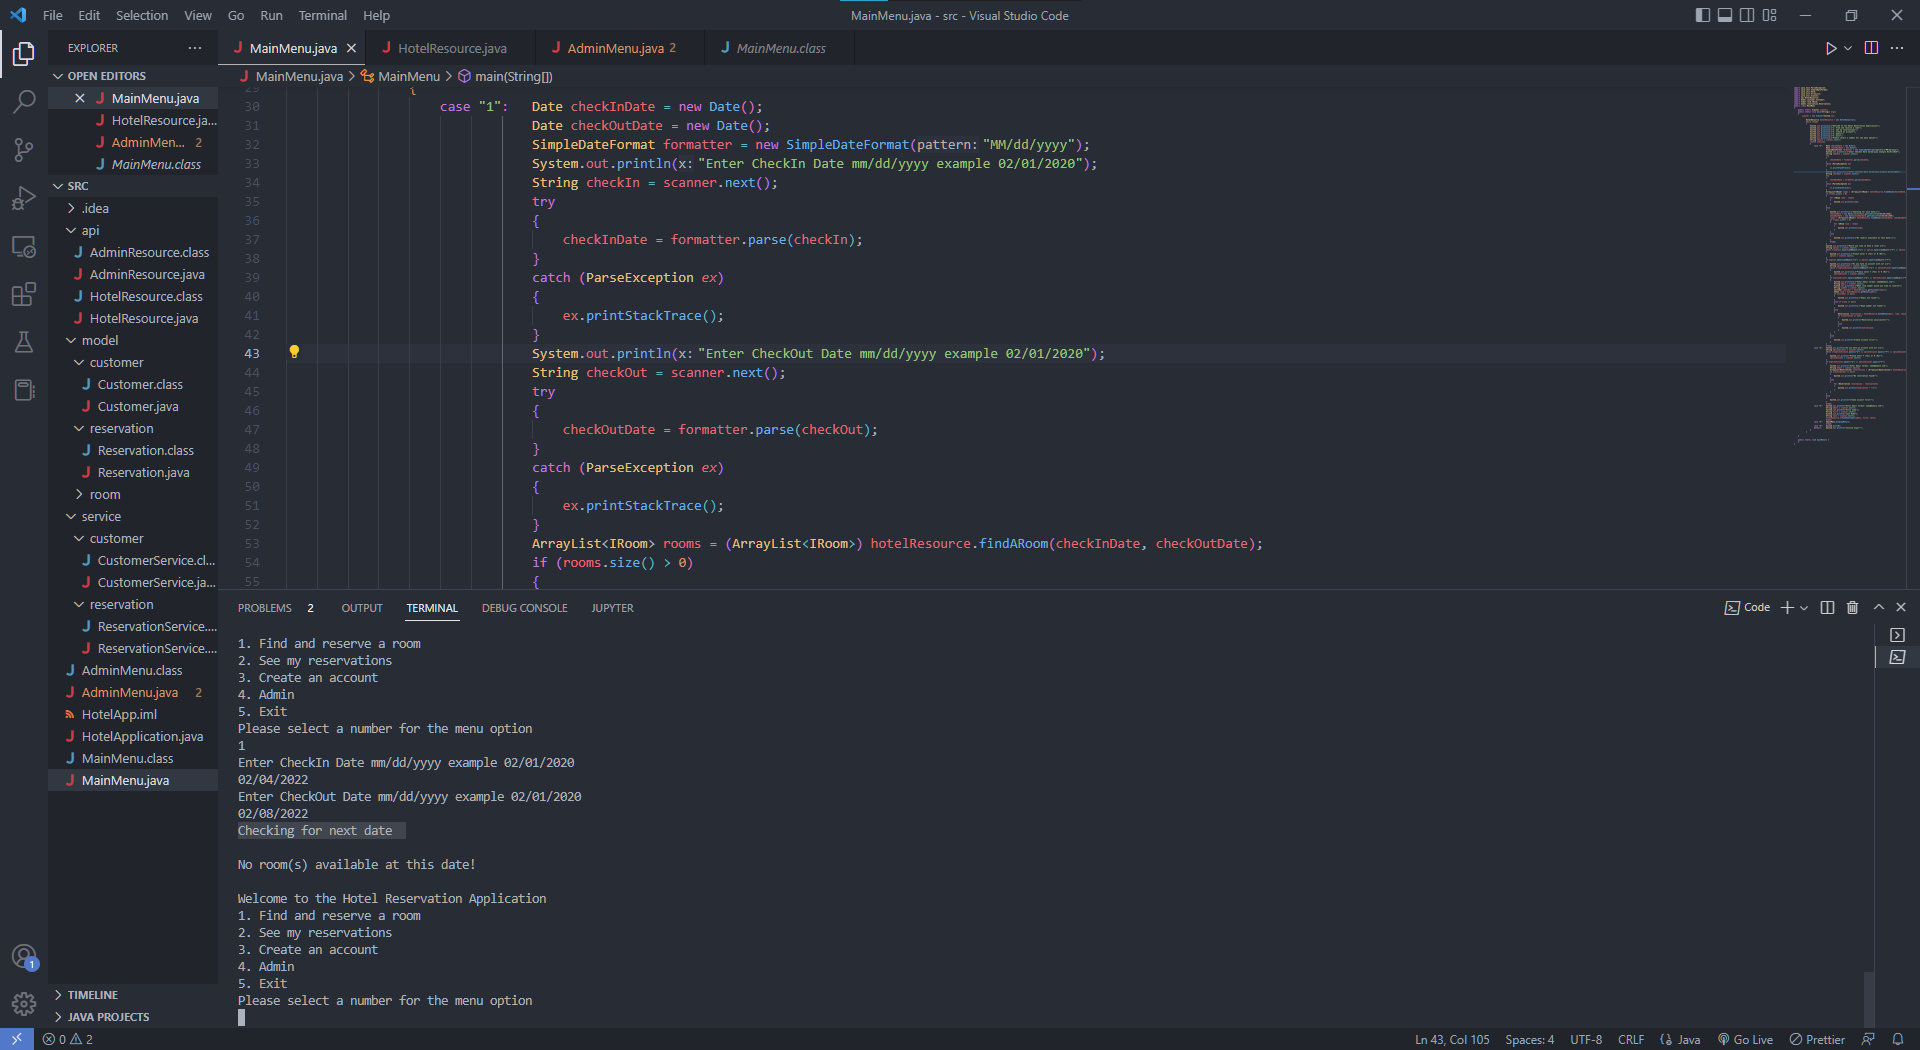The height and width of the screenshot is (1050, 1920).
Task: Open the Terminal menu
Action: tap(322, 15)
